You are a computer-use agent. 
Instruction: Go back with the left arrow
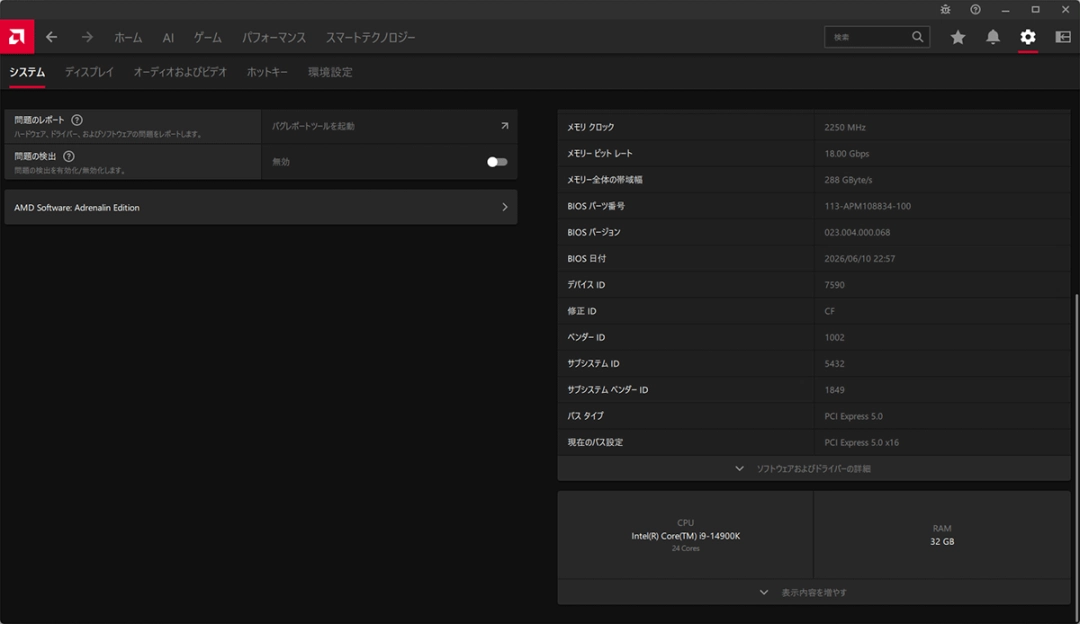[52, 37]
